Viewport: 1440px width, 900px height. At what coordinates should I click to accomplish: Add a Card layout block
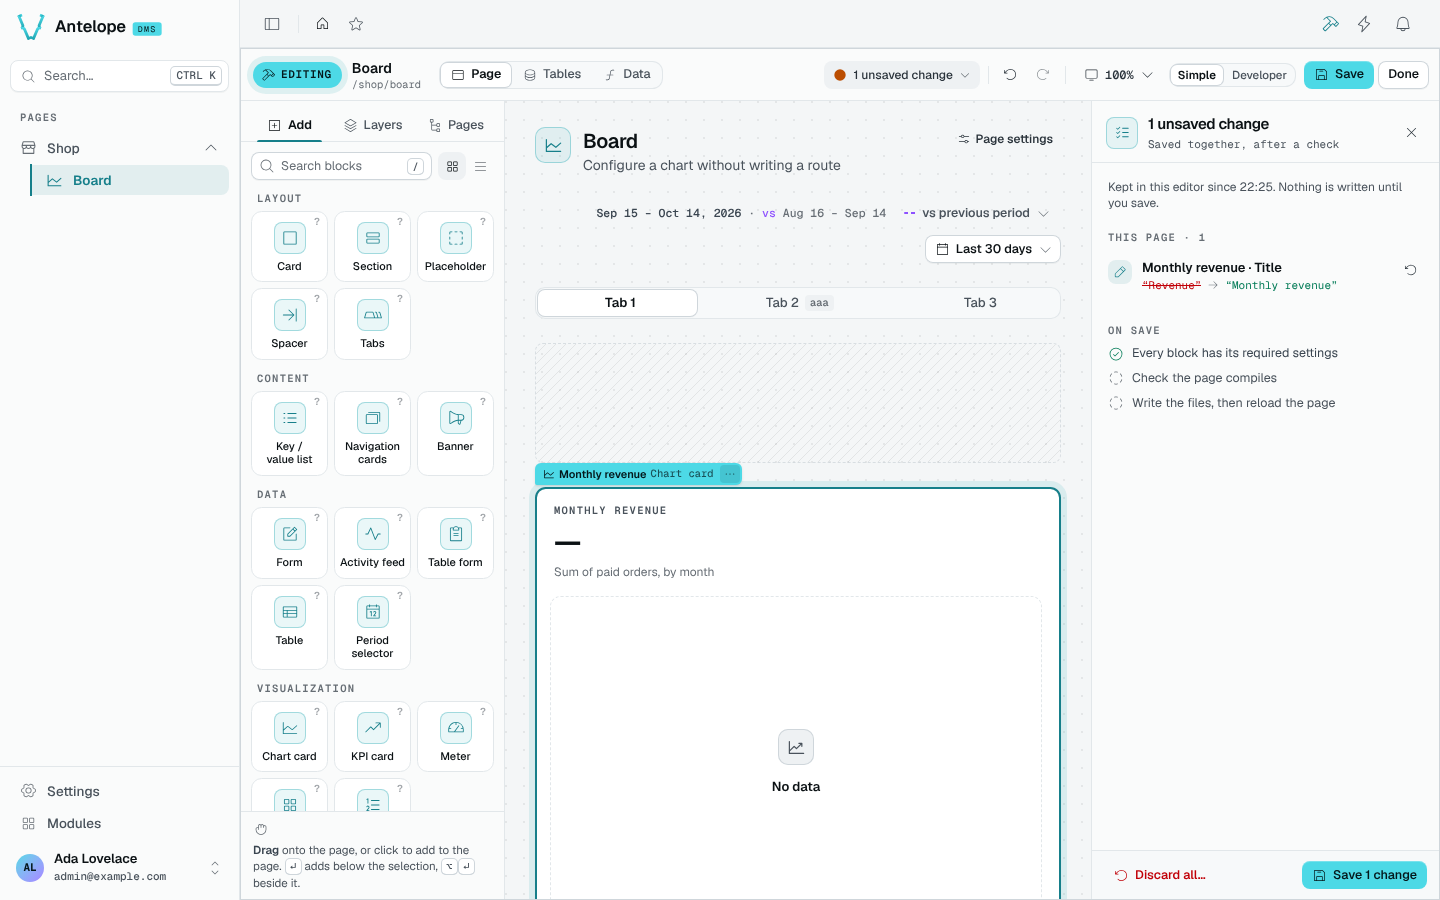tap(289, 246)
